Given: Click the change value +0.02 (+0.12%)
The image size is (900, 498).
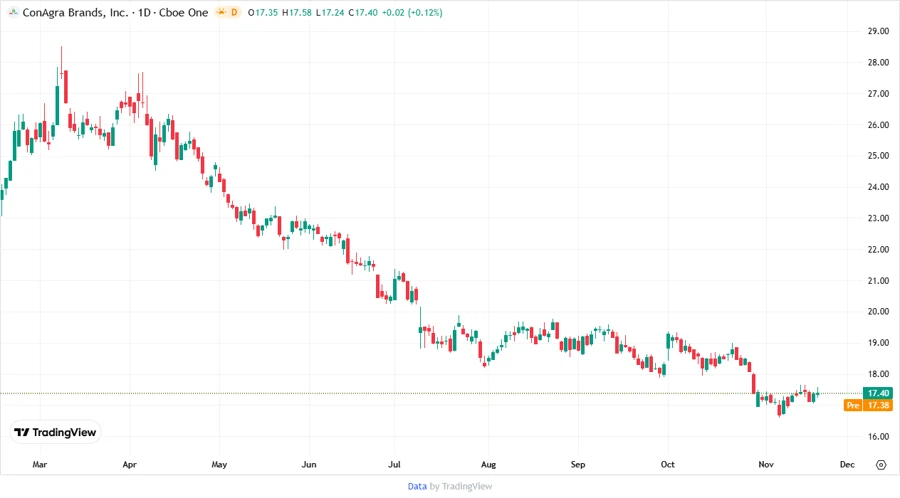Looking at the screenshot, I should [x=412, y=13].
